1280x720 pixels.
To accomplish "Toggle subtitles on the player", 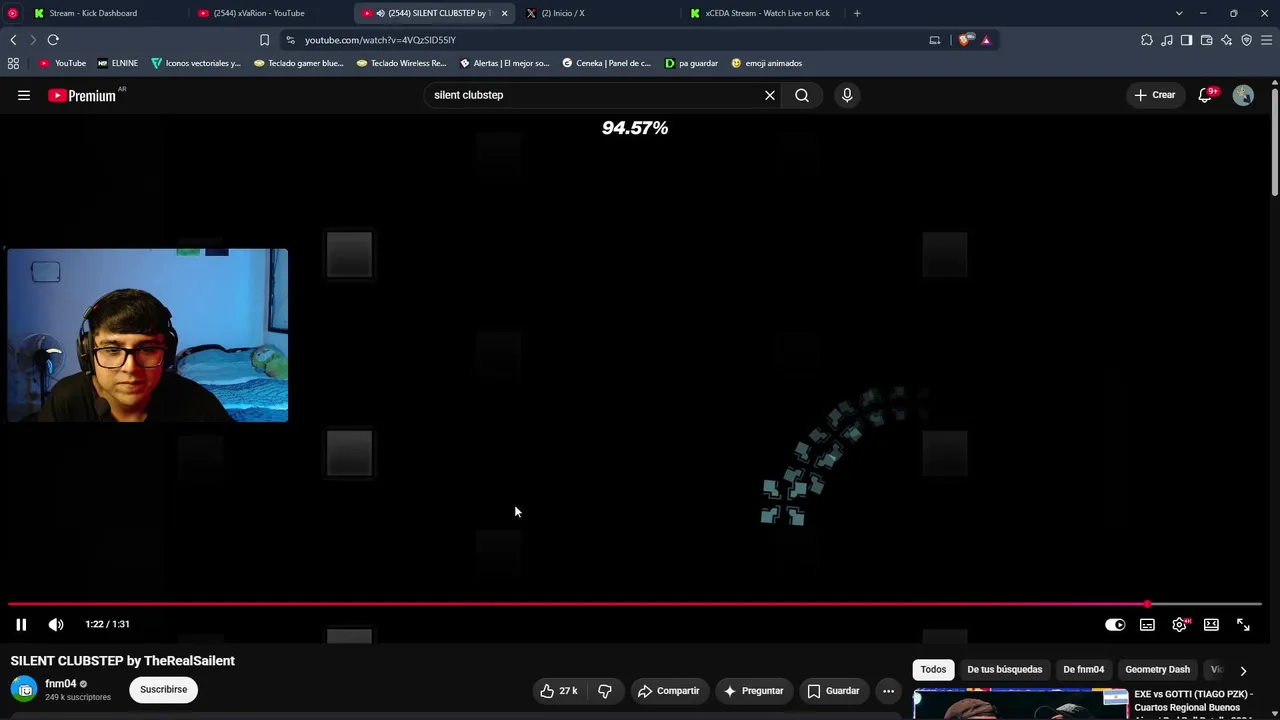I will click(1147, 624).
